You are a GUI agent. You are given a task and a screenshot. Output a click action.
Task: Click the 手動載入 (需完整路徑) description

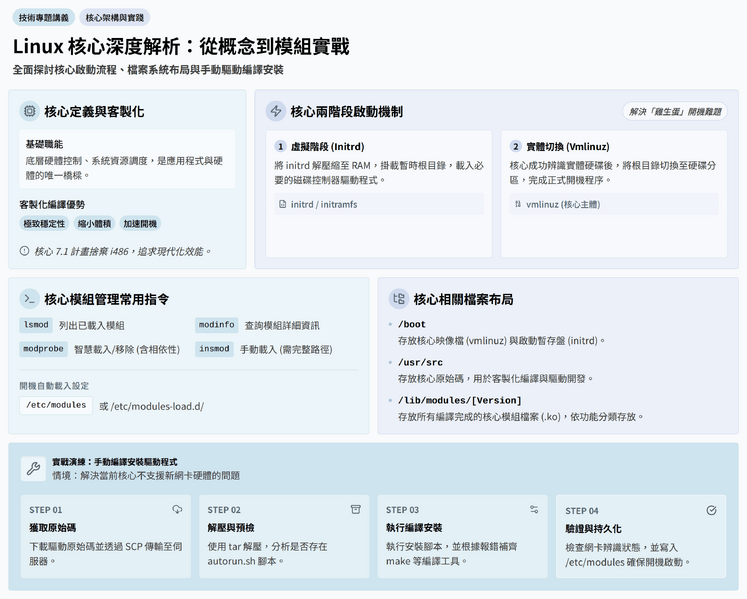[286, 350]
